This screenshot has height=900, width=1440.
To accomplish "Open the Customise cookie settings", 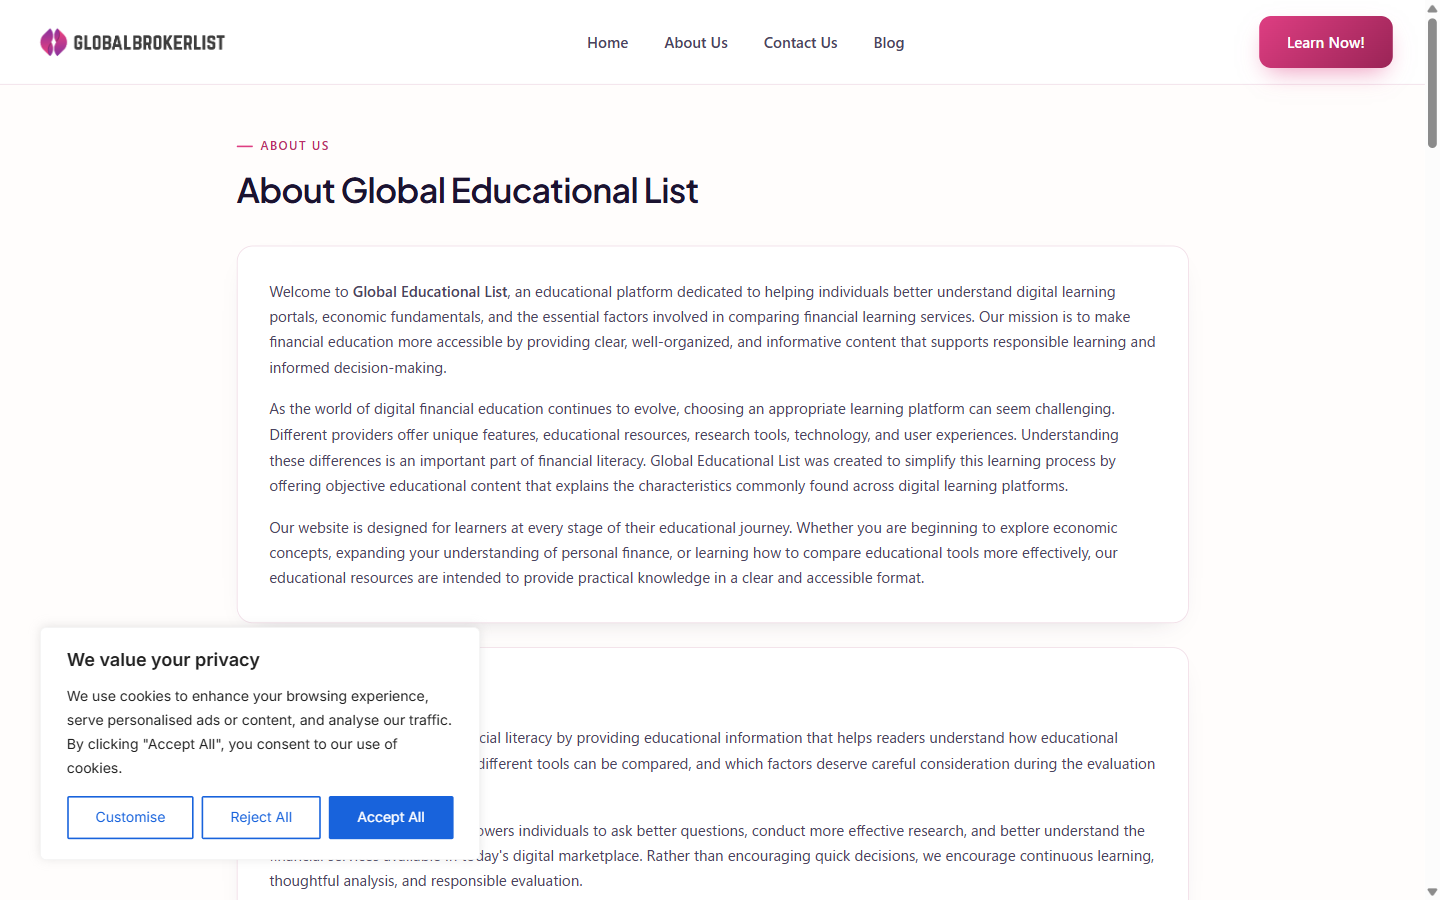I will (130, 817).
